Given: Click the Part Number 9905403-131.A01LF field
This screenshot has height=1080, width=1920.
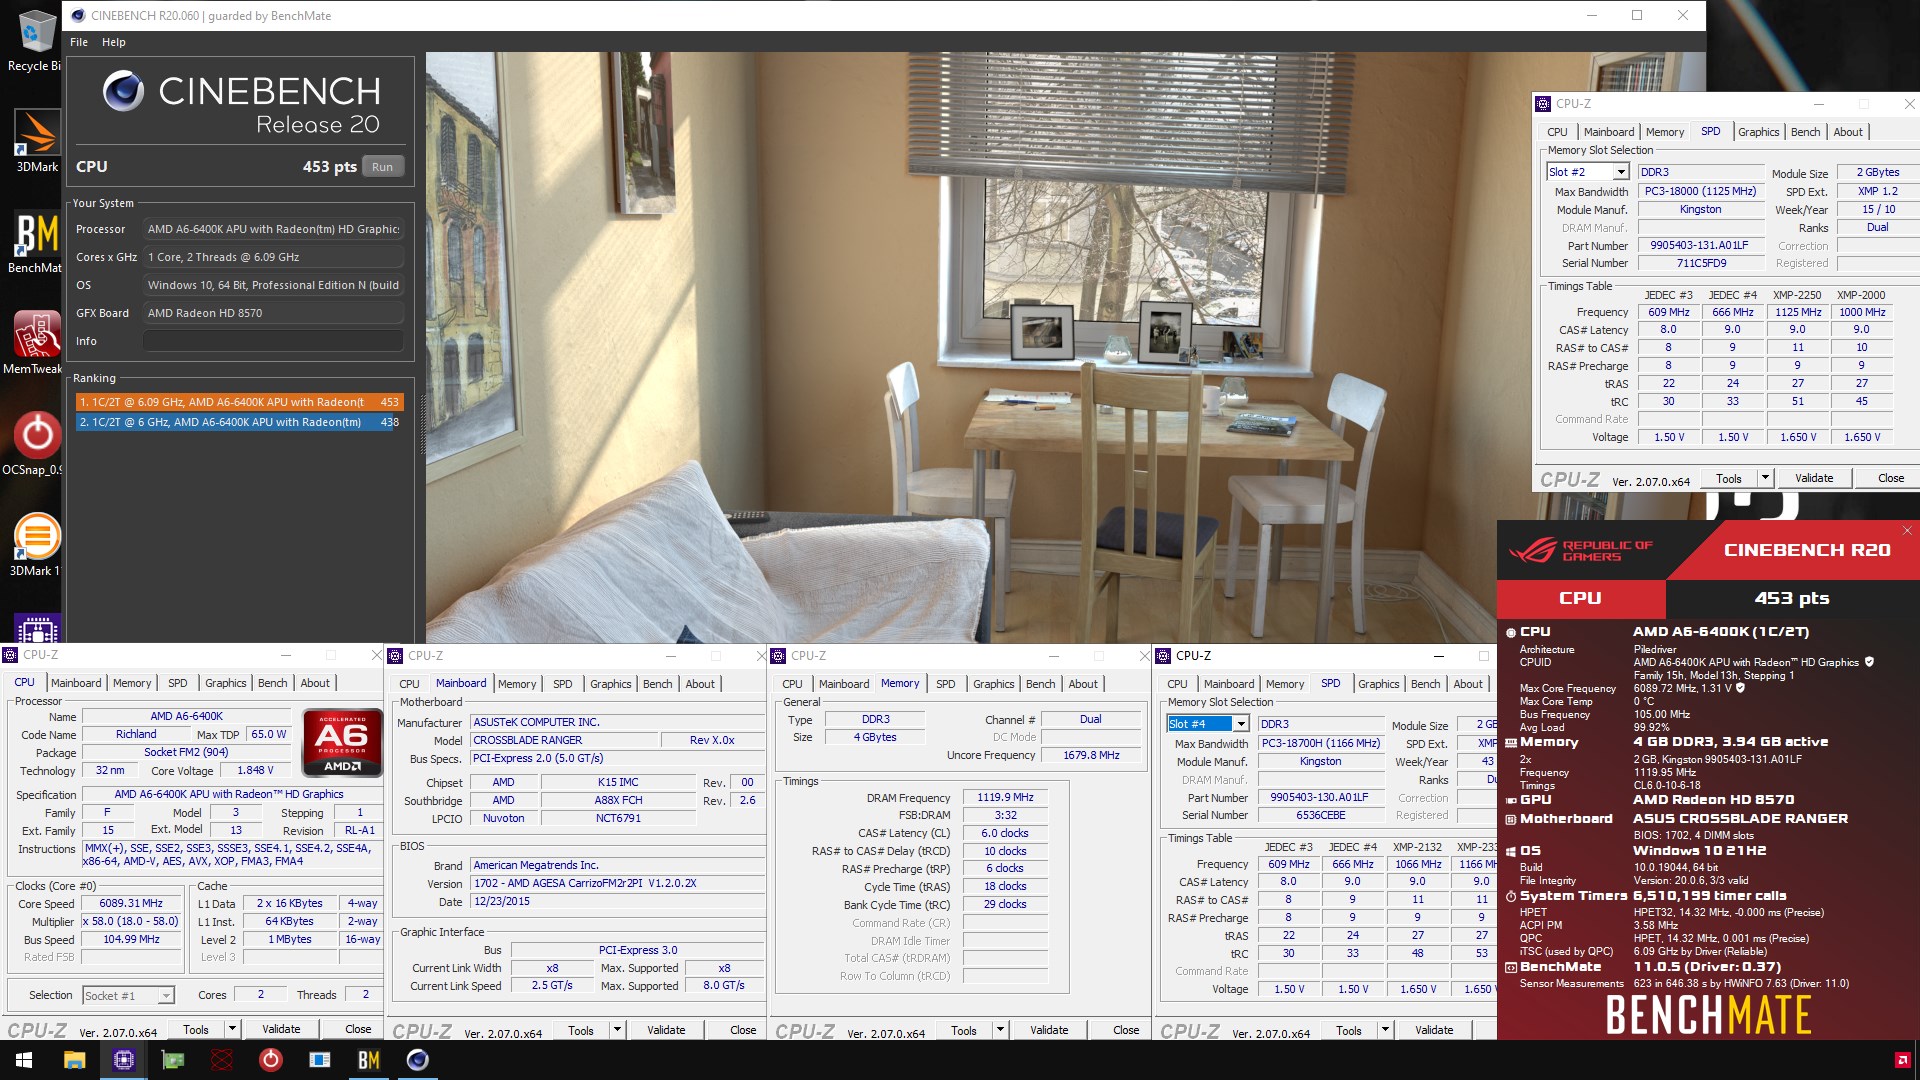Looking at the screenshot, I should point(1699,245).
